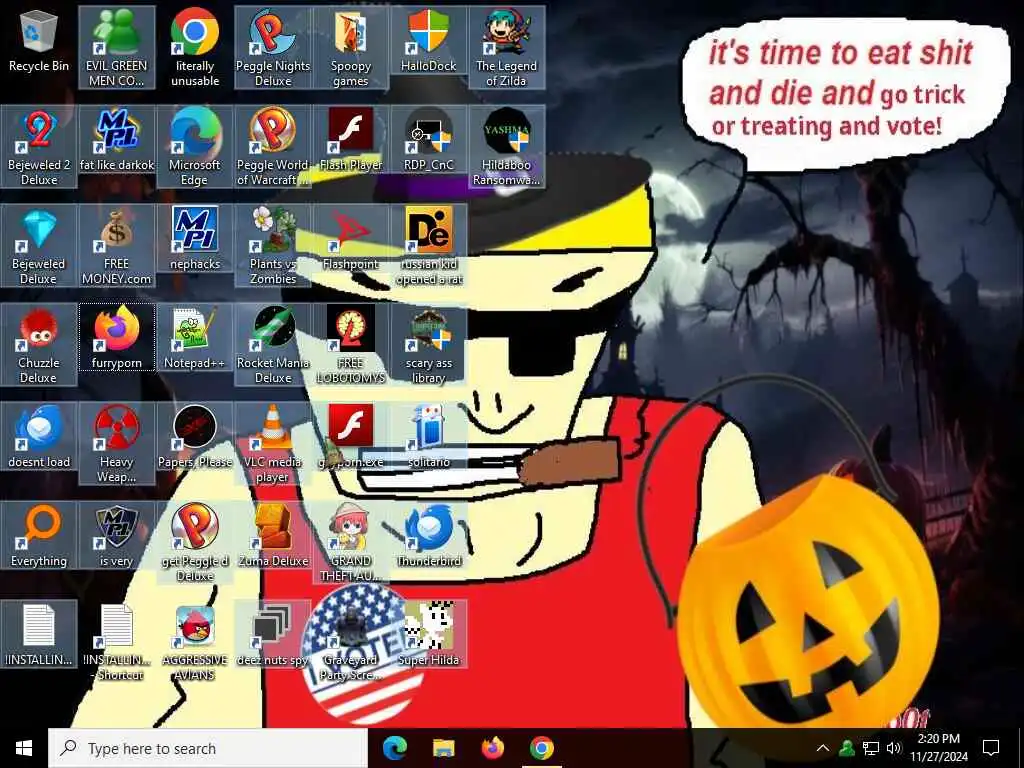This screenshot has width=1024, height=768.
Task: Expand the hidden system tray icons
Action: 823,748
